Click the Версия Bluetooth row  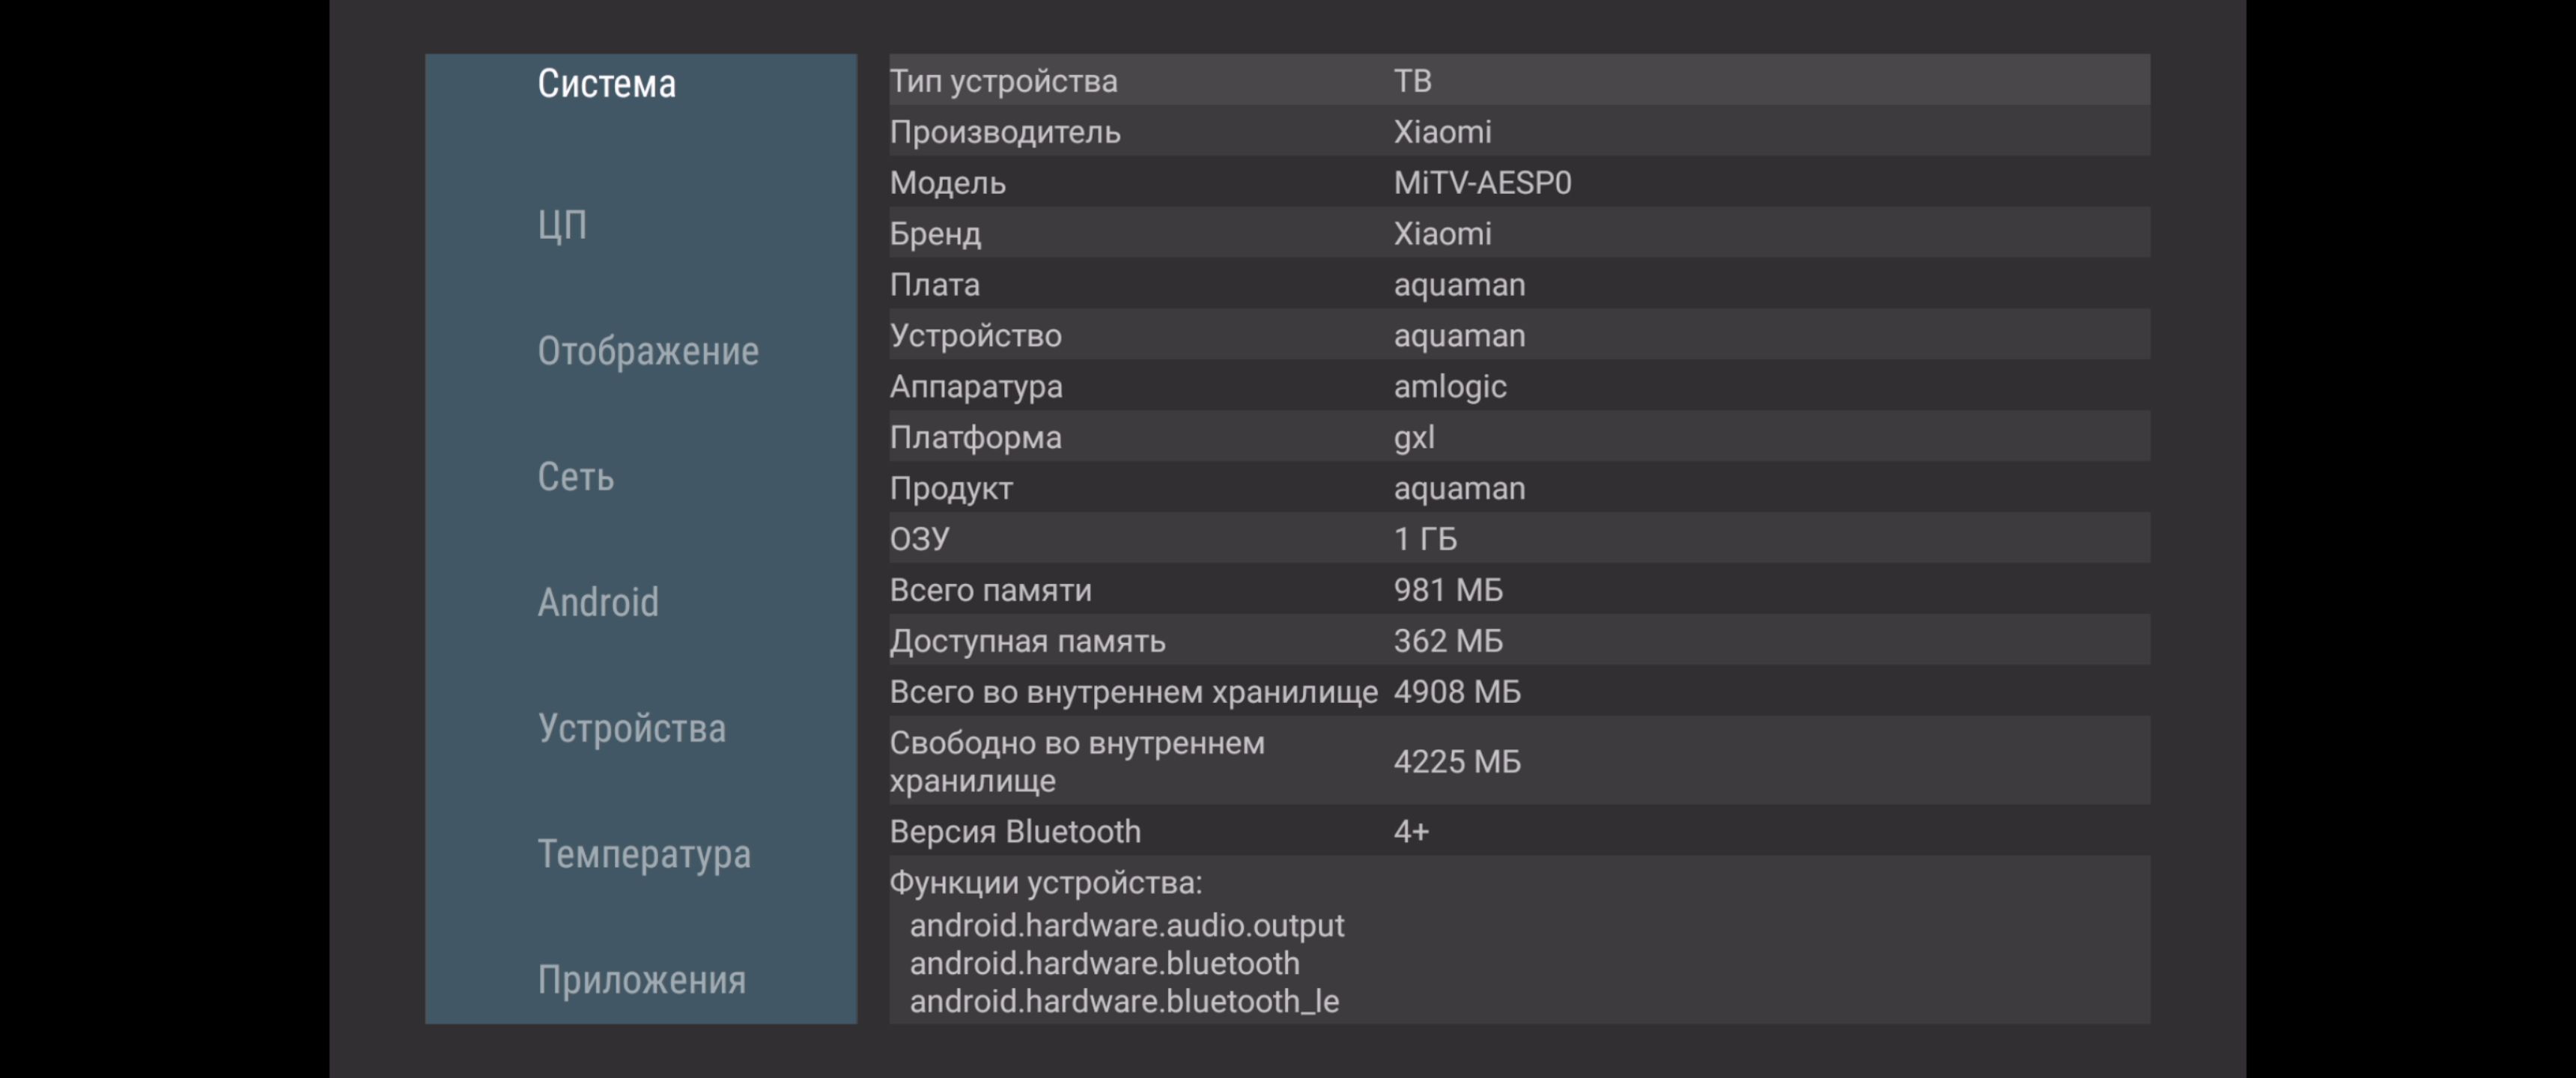1518,832
